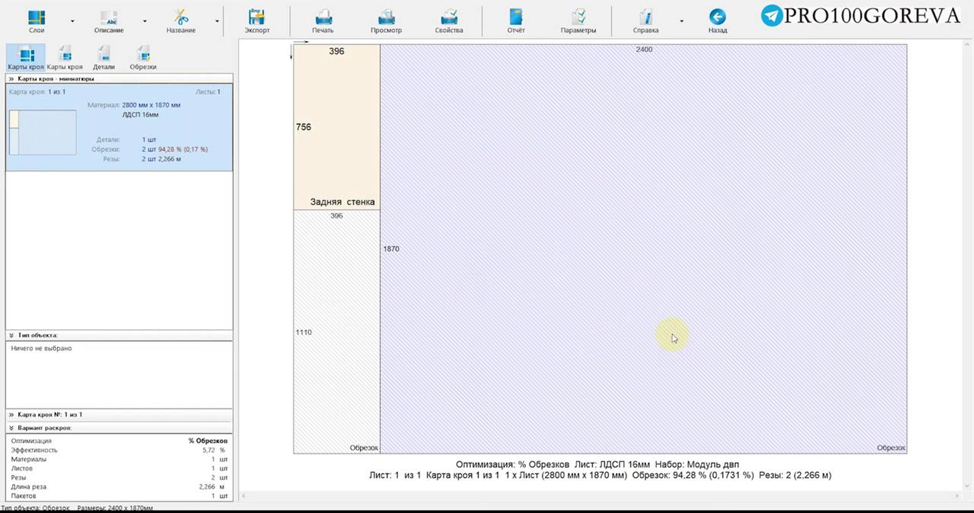Click the Экспорт toolbar icon
The width and height of the screenshot is (974, 513).
(257, 20)
